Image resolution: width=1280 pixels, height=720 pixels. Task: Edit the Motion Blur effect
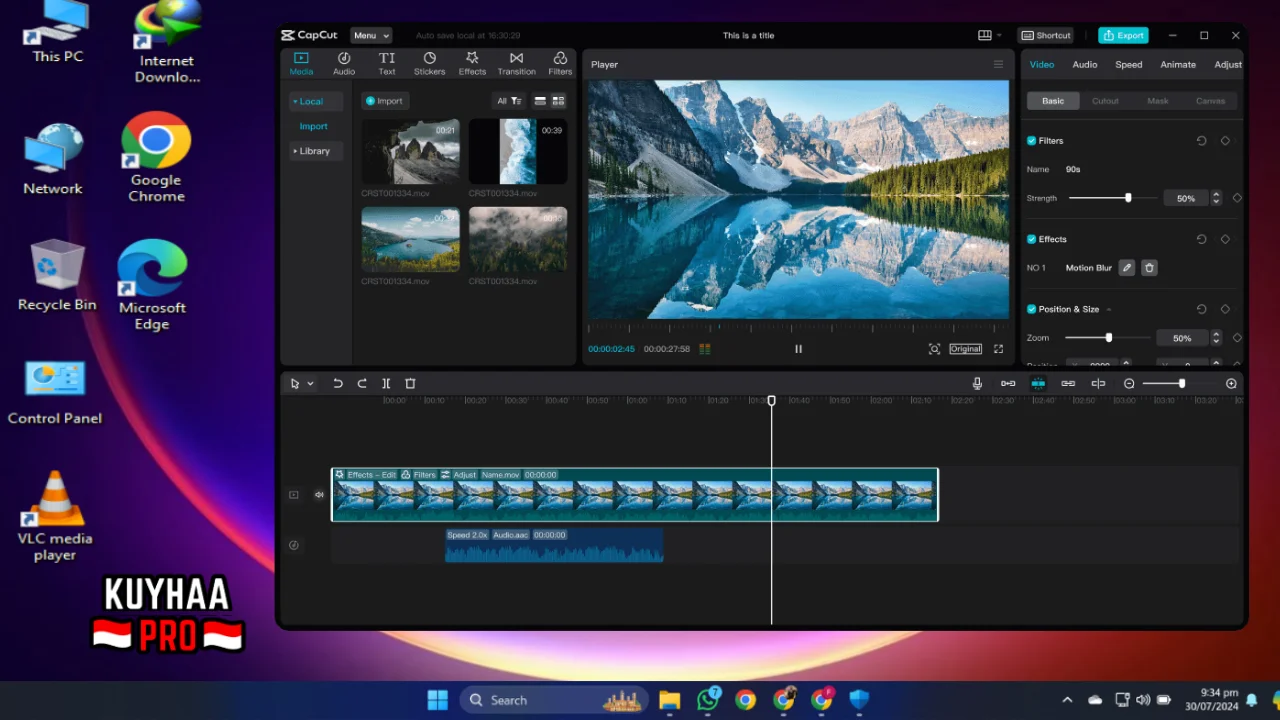1127,268
